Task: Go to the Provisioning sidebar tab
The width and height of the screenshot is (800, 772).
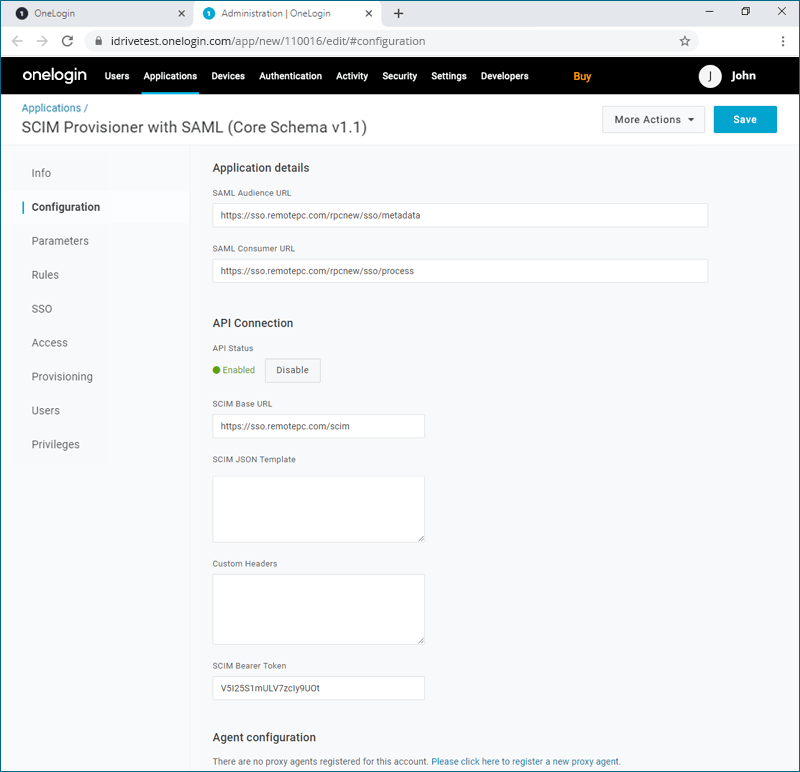Action: coord(62,377)
